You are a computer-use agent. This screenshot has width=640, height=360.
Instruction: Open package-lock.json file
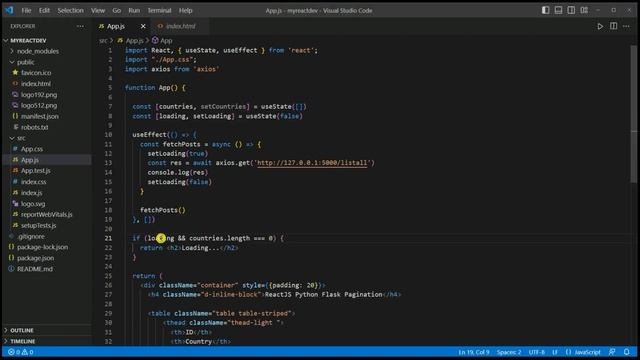42,247
